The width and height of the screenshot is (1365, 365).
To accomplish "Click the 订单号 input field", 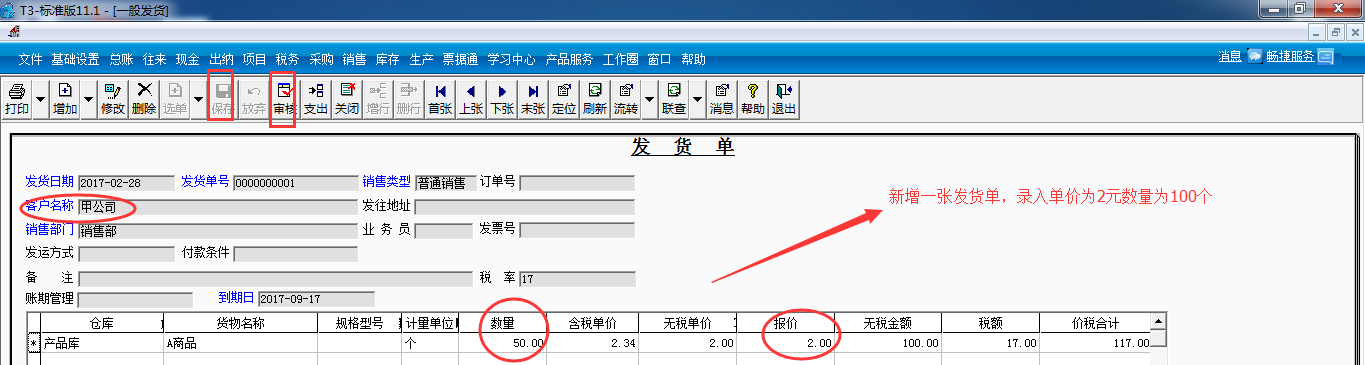I will click(577, 183).
